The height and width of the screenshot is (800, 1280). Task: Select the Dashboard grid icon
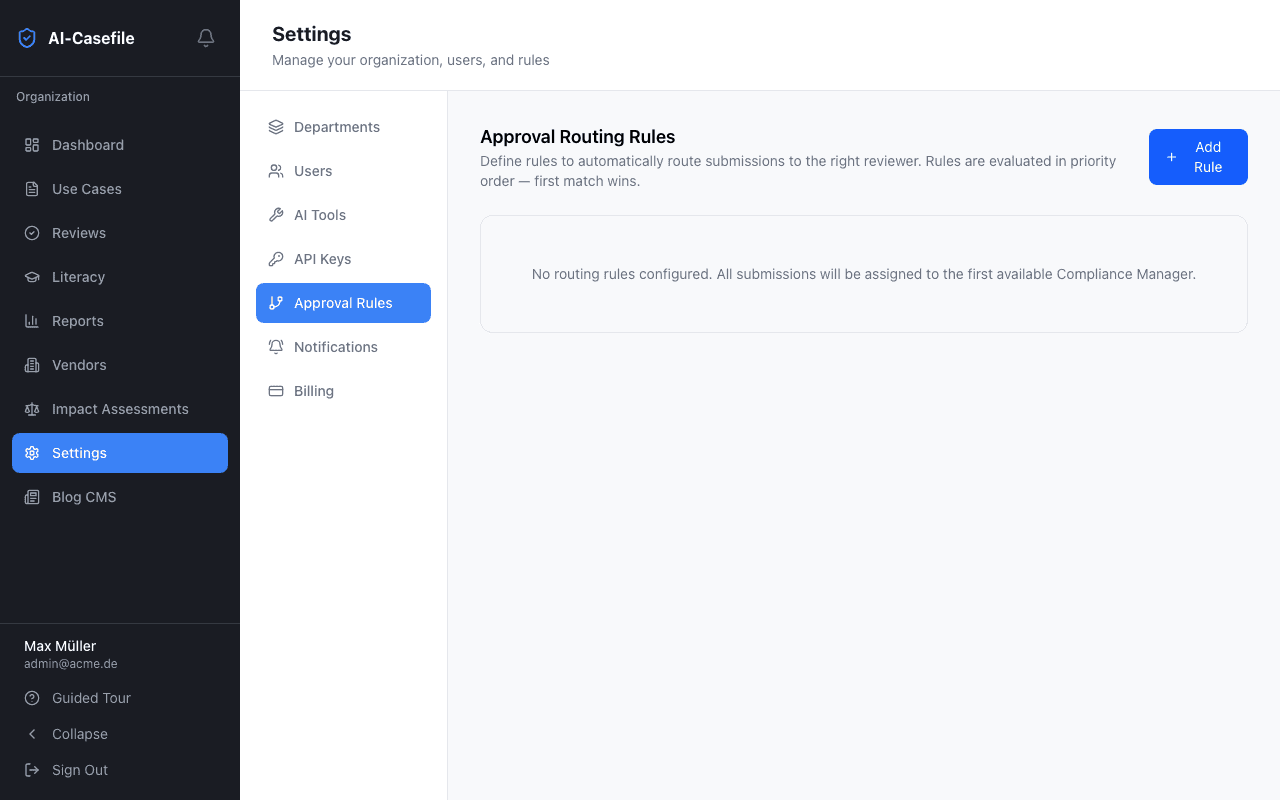click(31, 145)
